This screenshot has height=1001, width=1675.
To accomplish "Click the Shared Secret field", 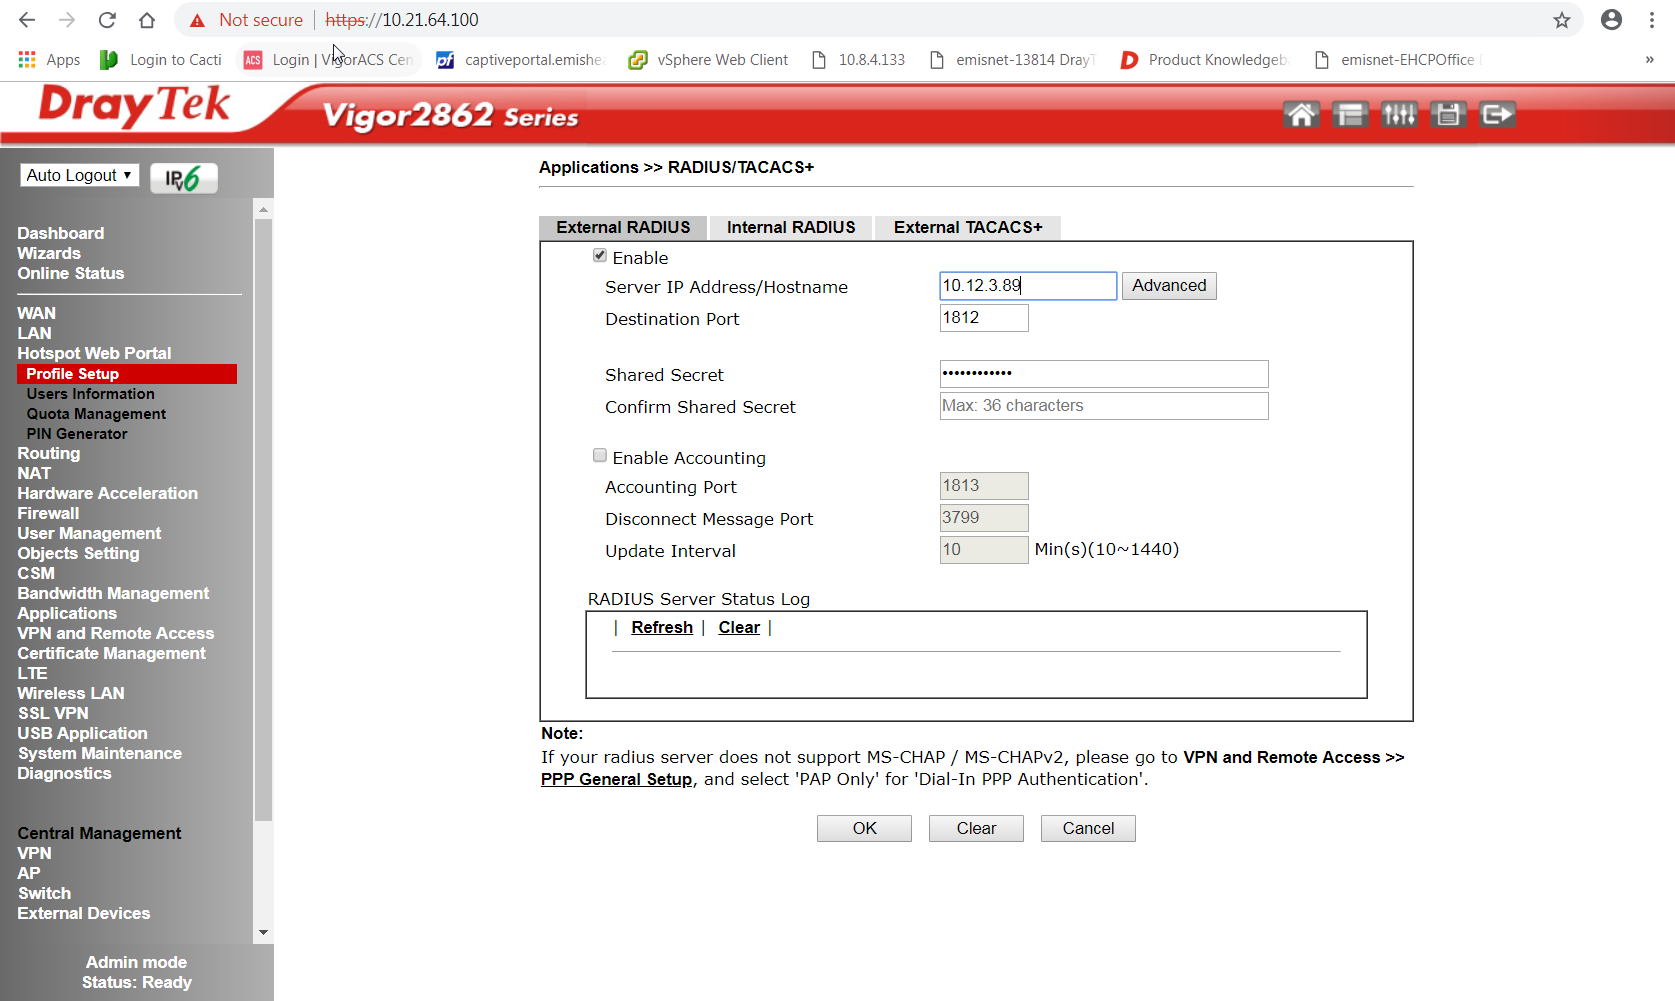I will coord(1104,374).
